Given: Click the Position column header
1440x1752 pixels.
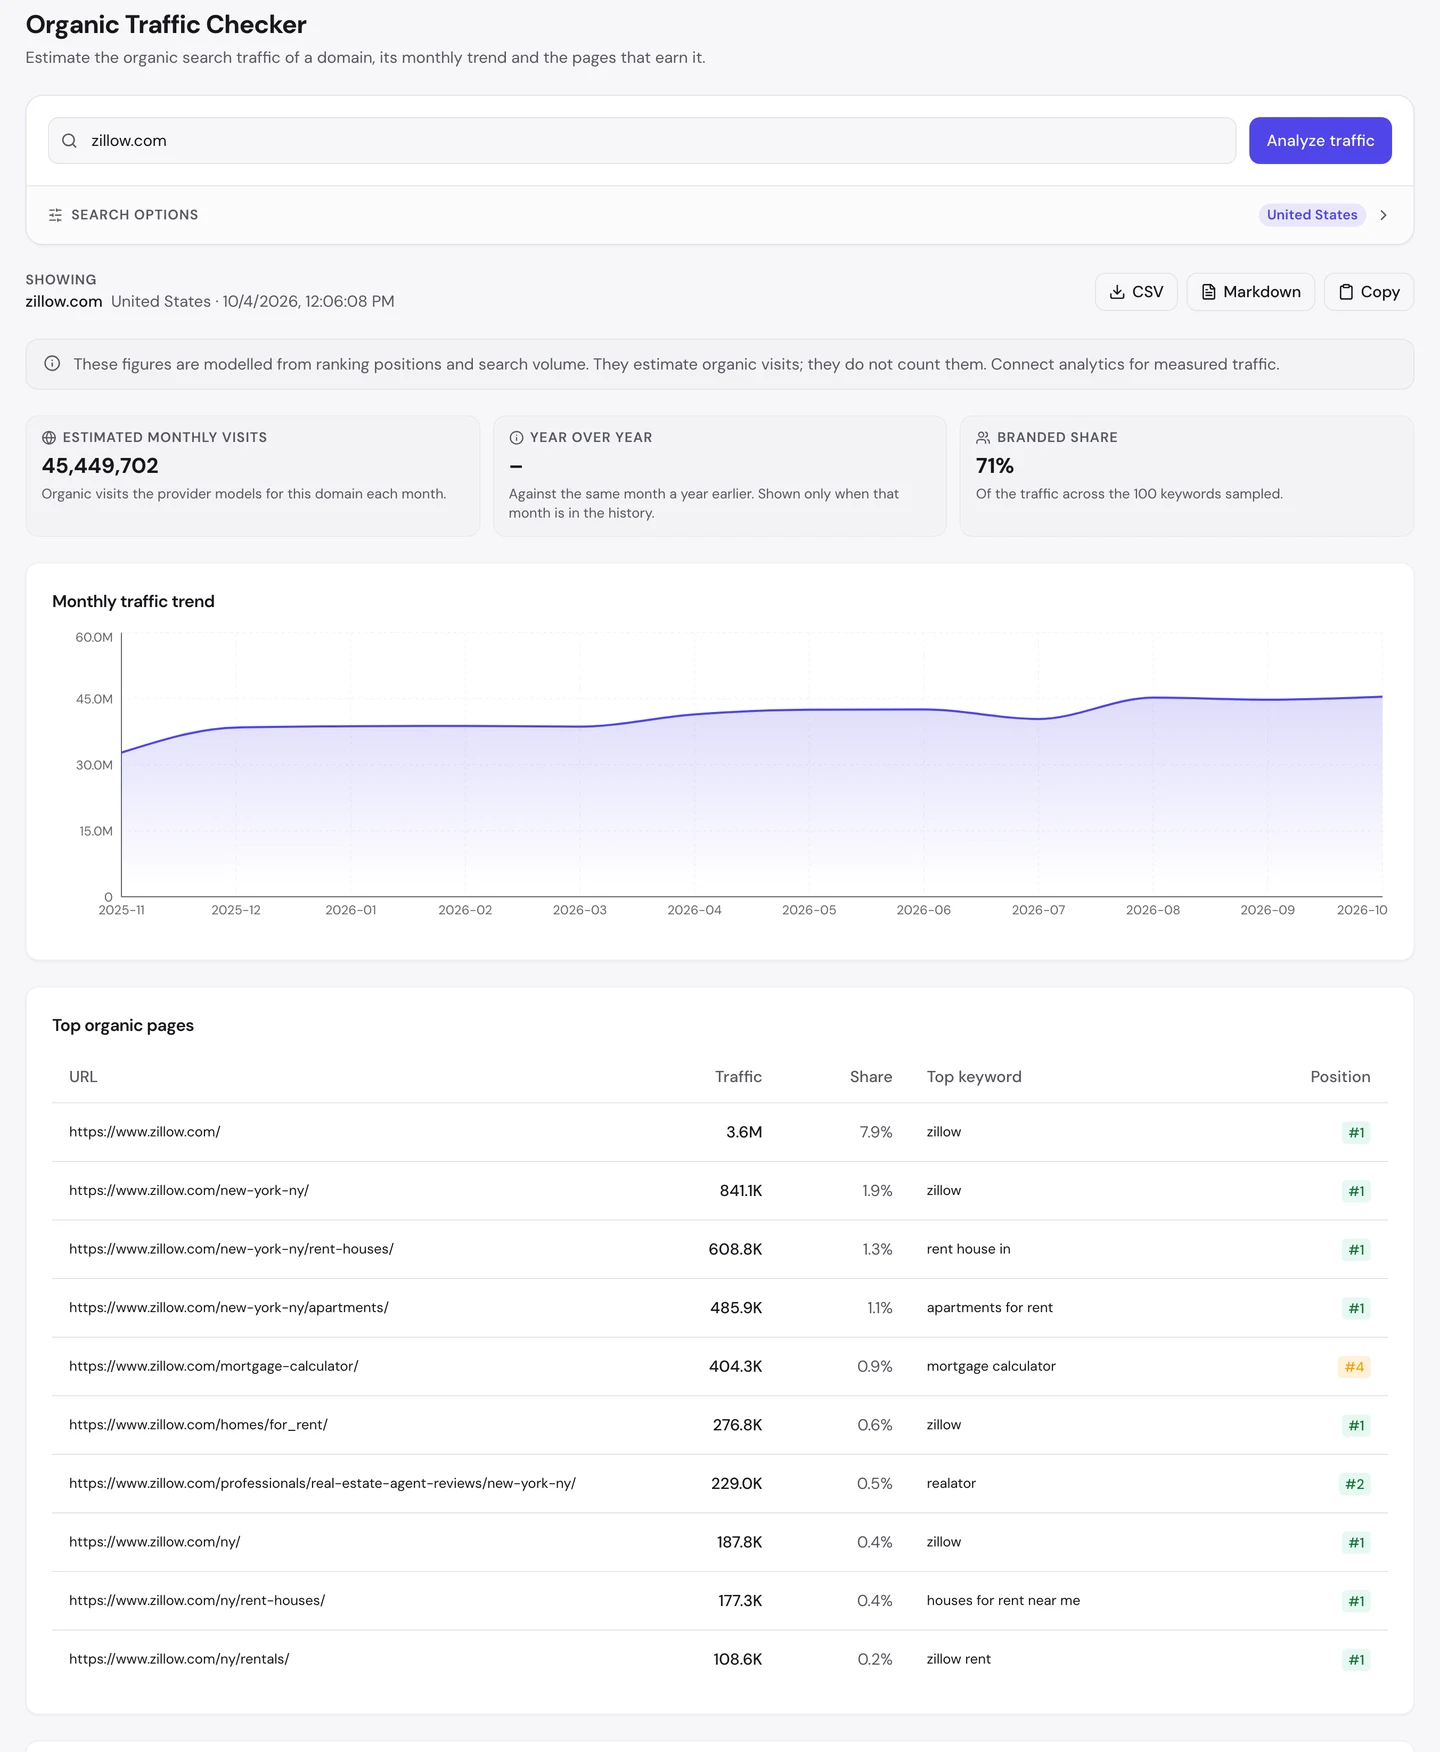Looking at the screenshot, I should tap(1340, 1077).
